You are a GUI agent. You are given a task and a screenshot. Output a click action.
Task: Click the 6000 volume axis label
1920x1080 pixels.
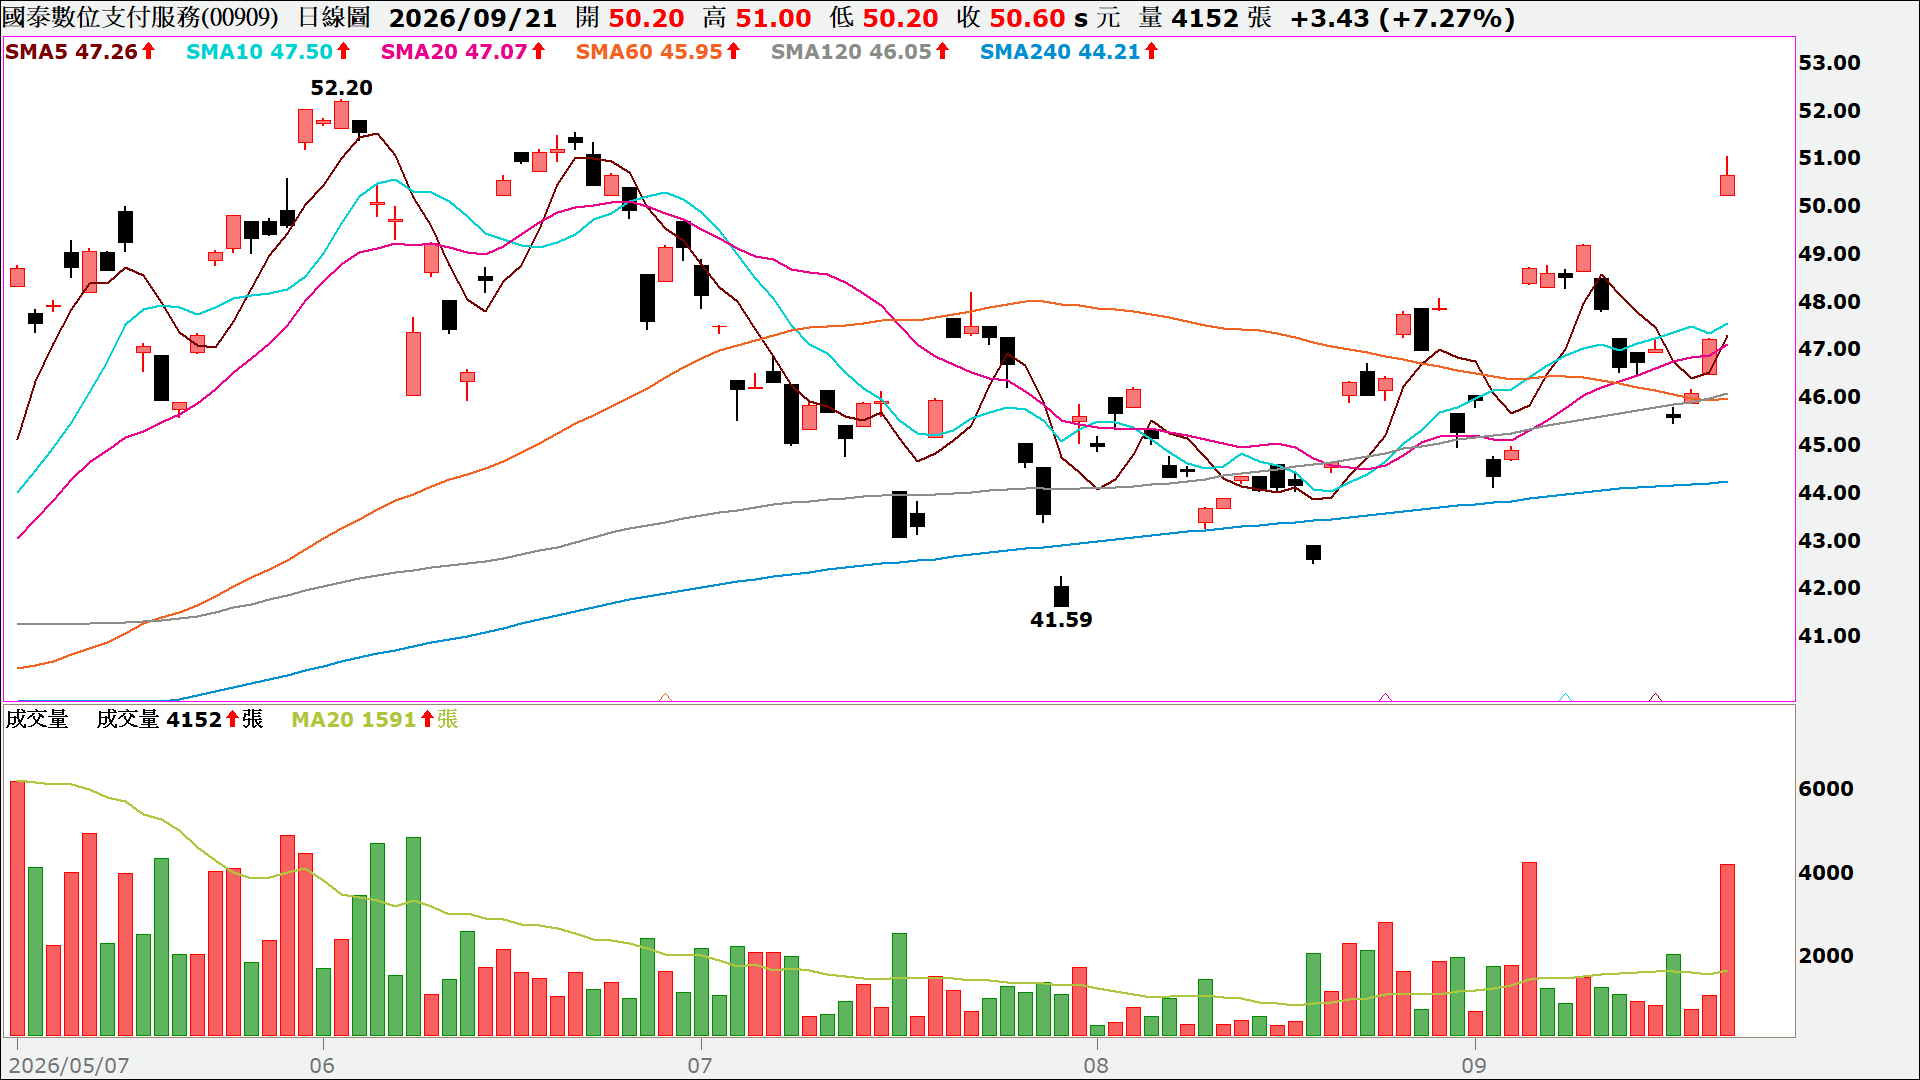[x=1826, y=789]
